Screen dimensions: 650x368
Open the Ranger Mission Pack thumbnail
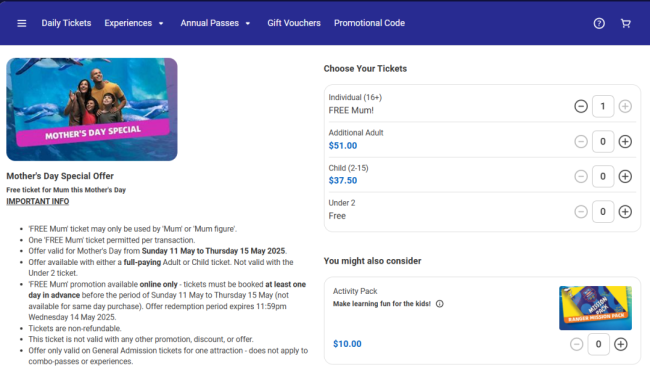click(x=595, y=308)
